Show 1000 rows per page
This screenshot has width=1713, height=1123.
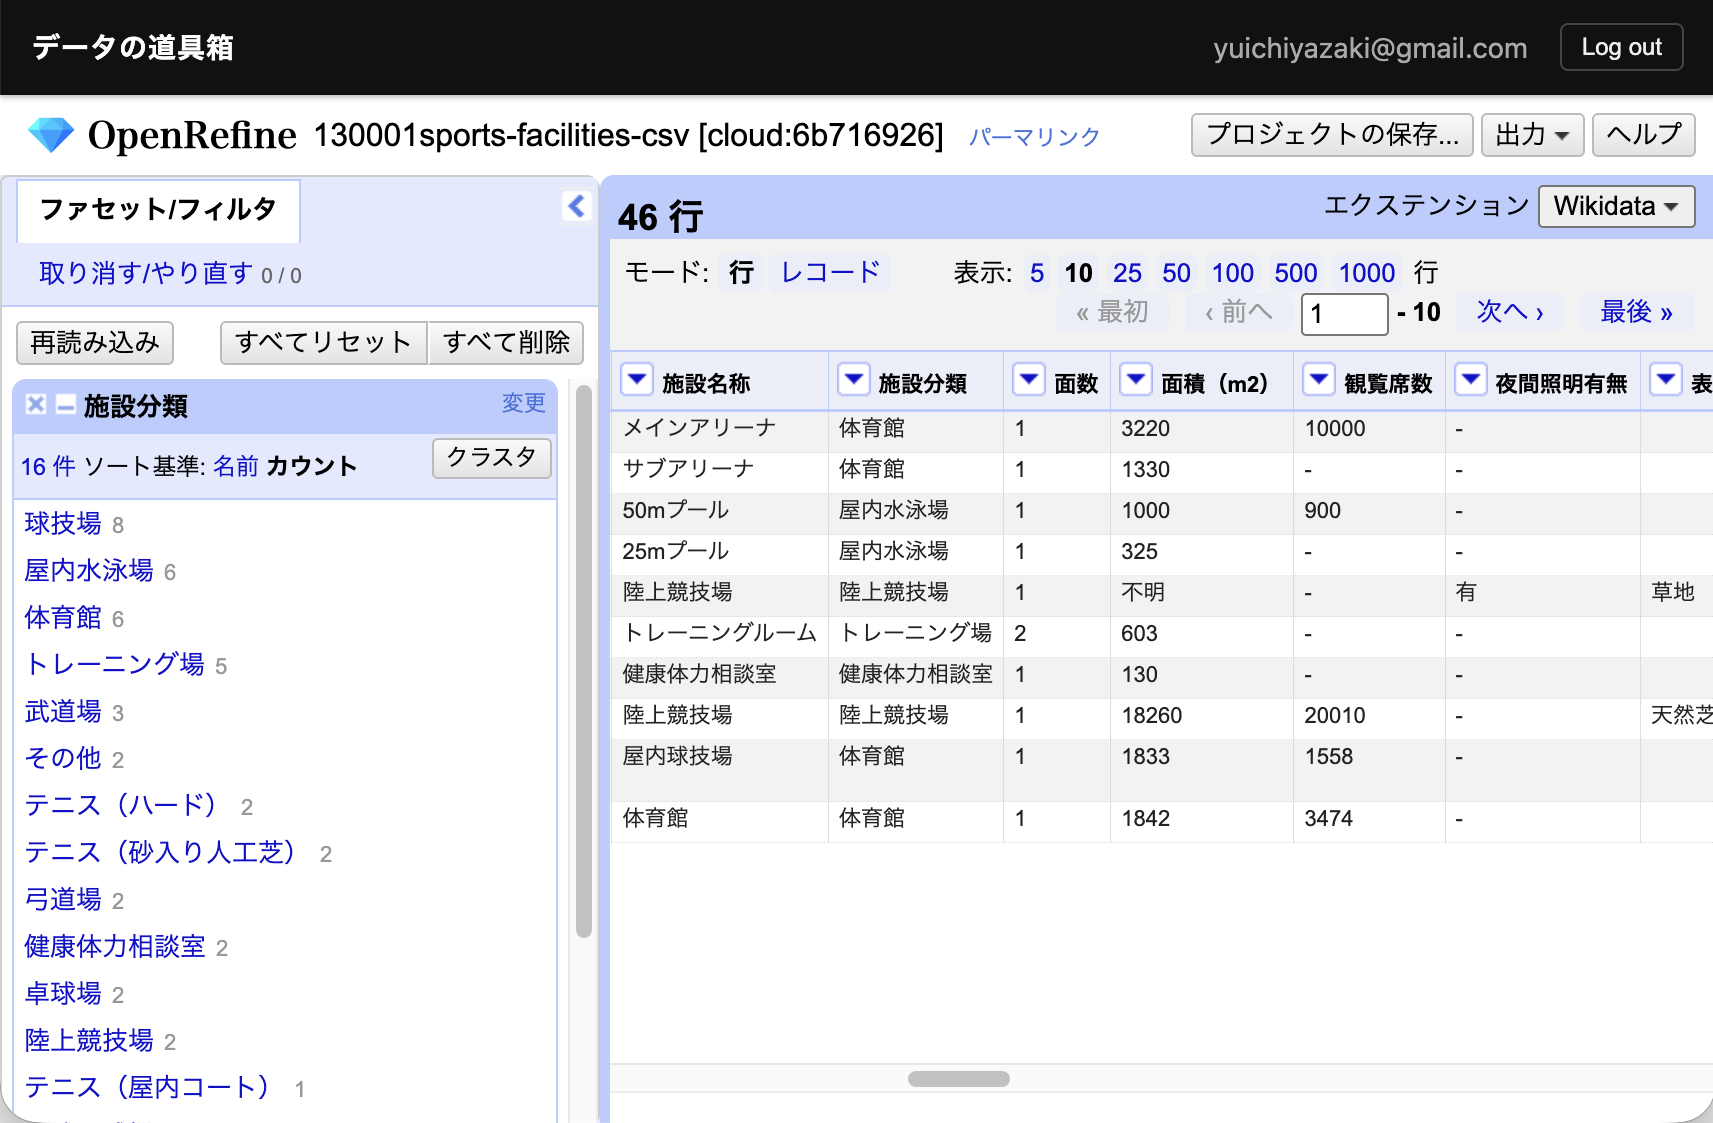pos(1367,273)
